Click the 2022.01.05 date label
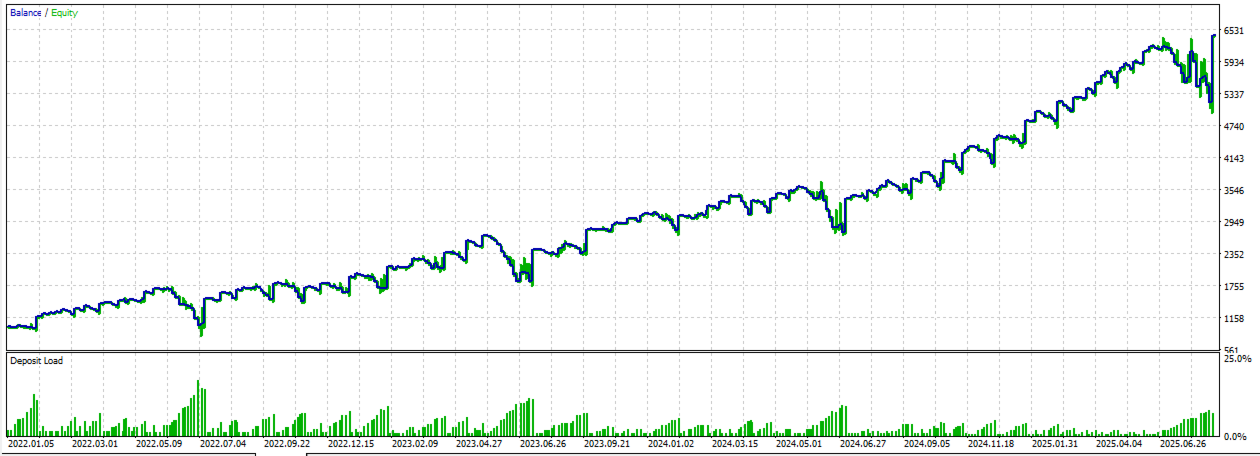This screenshot has width=1260, height=456. (31, 442)
